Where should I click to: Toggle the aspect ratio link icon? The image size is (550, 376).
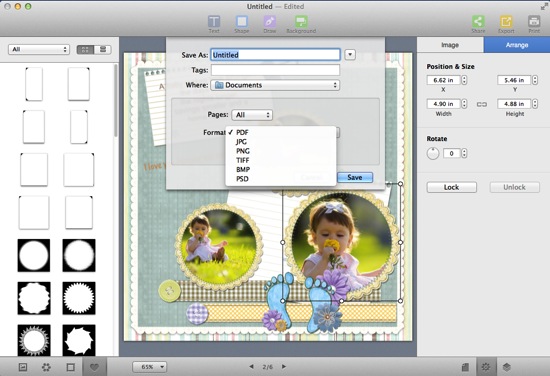coord(482,104)
